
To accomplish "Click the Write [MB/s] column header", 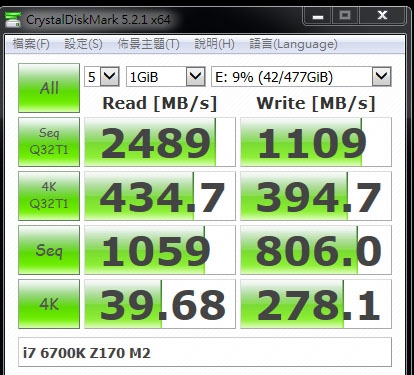I will [316, 103].
